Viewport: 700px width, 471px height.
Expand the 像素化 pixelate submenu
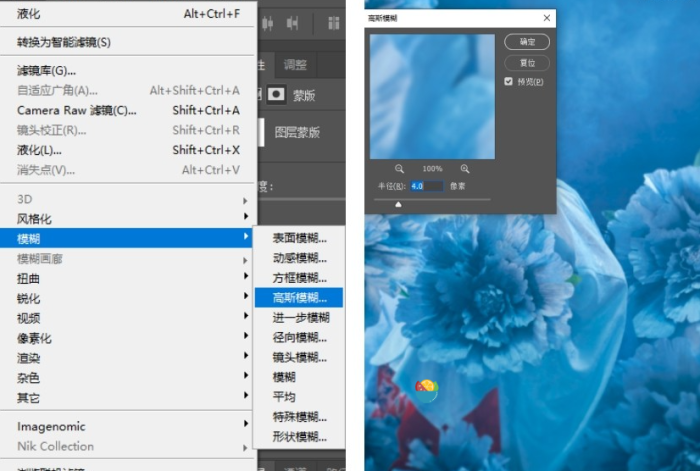click(126, 338)
